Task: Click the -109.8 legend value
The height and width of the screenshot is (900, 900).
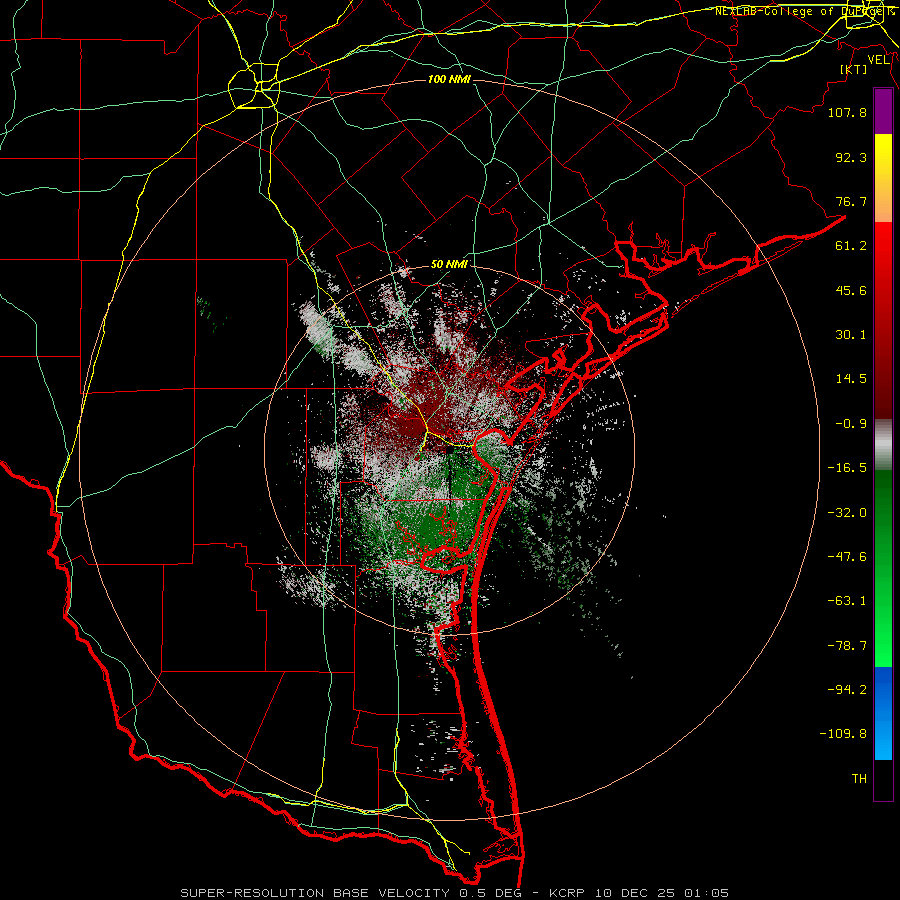Action: click(843, 734)
